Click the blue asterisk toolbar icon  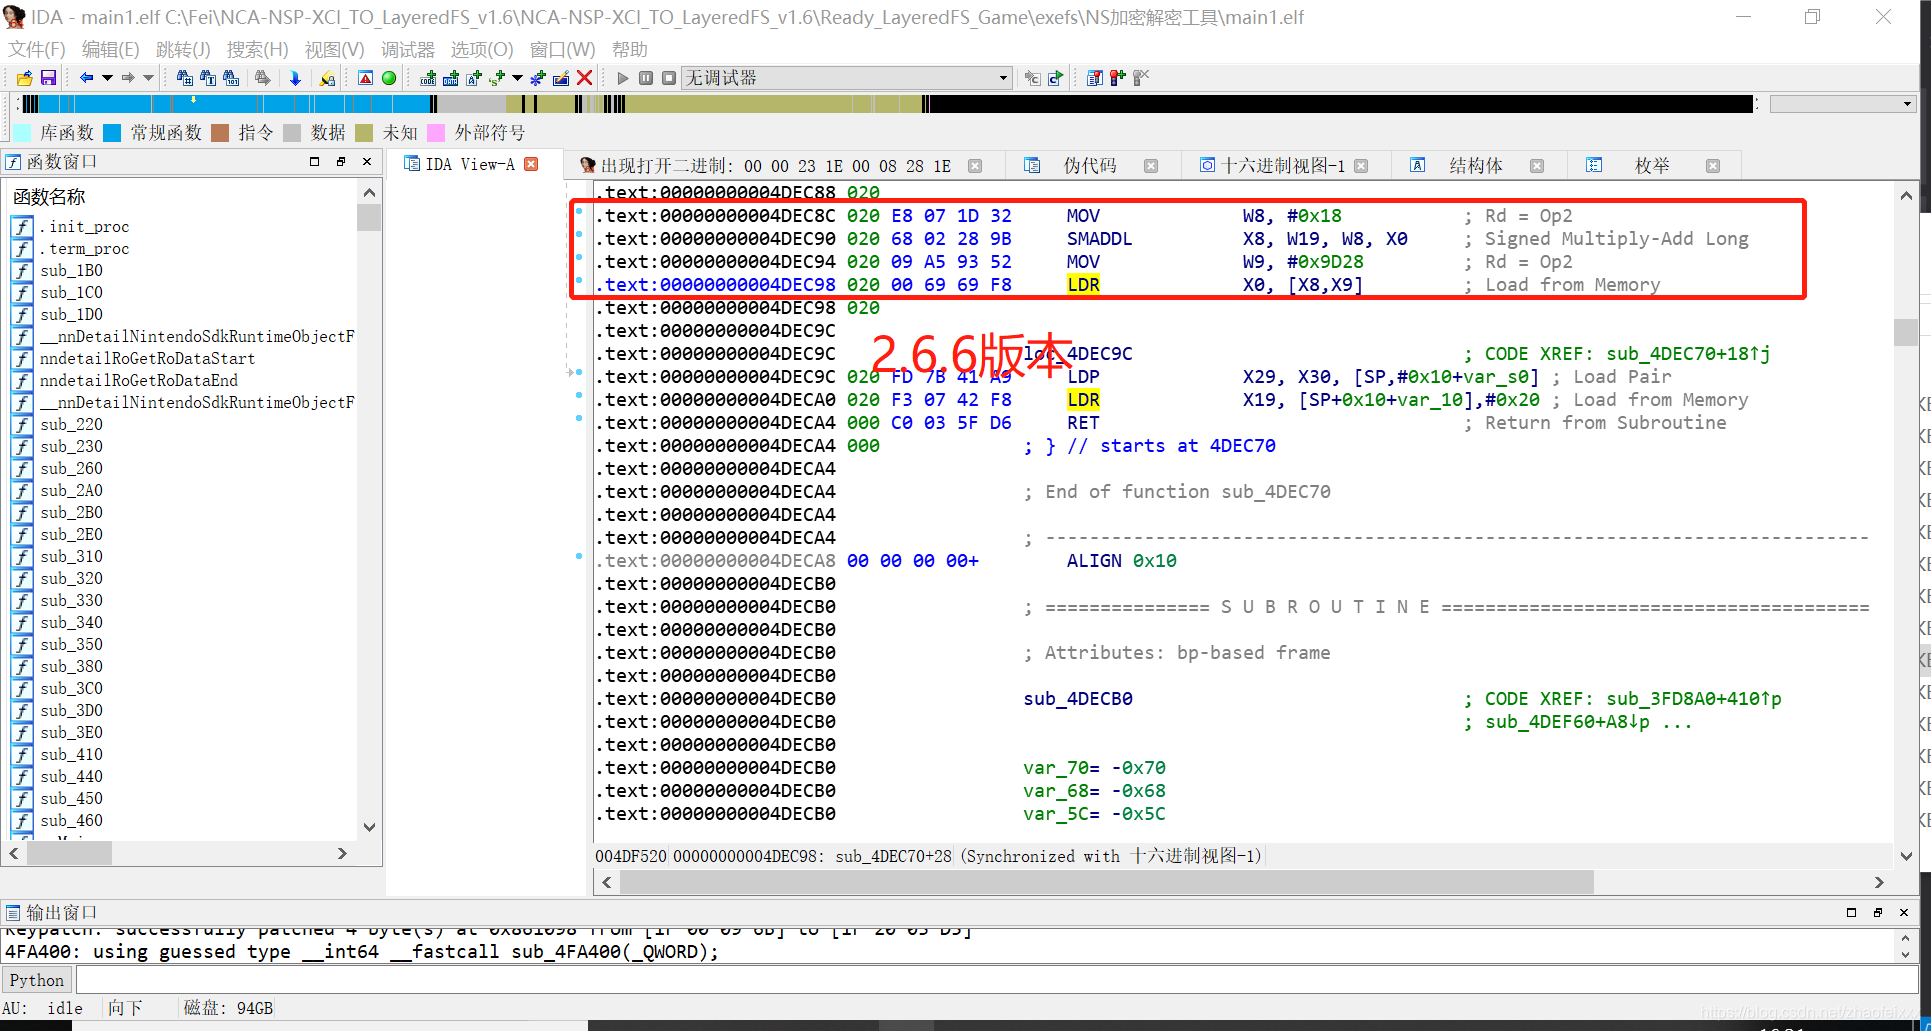(x=538, y=78)
